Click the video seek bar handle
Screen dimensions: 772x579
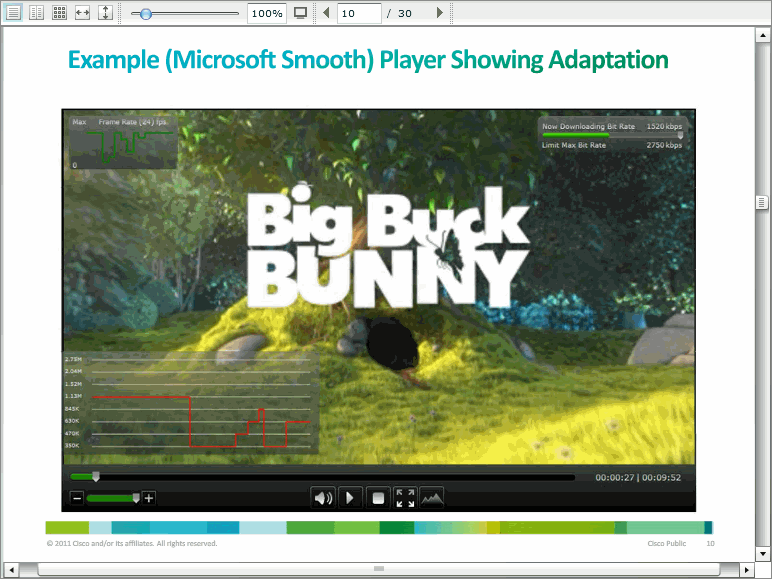96,477
